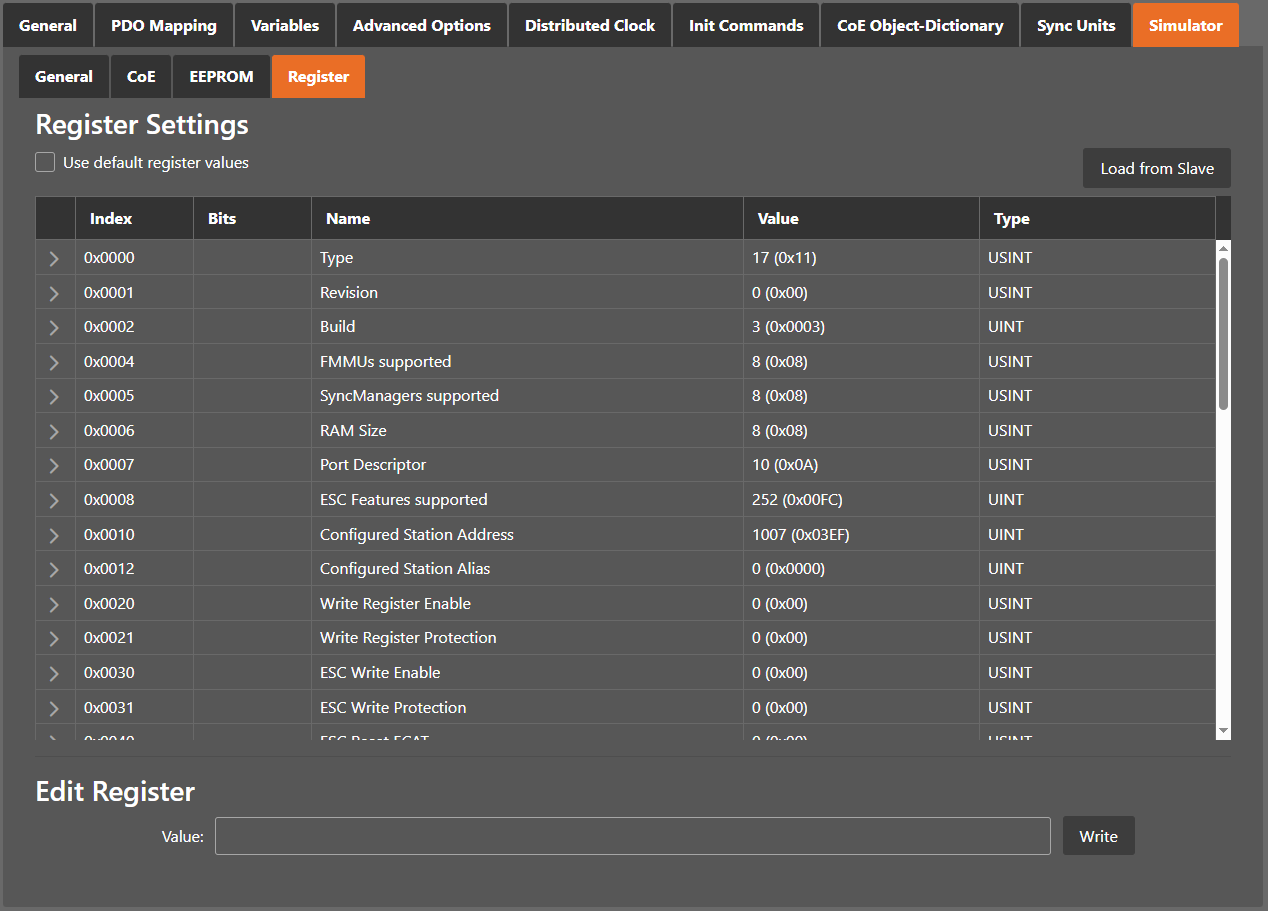Expand the ESC Features supported row chevron

click(54, 501)
